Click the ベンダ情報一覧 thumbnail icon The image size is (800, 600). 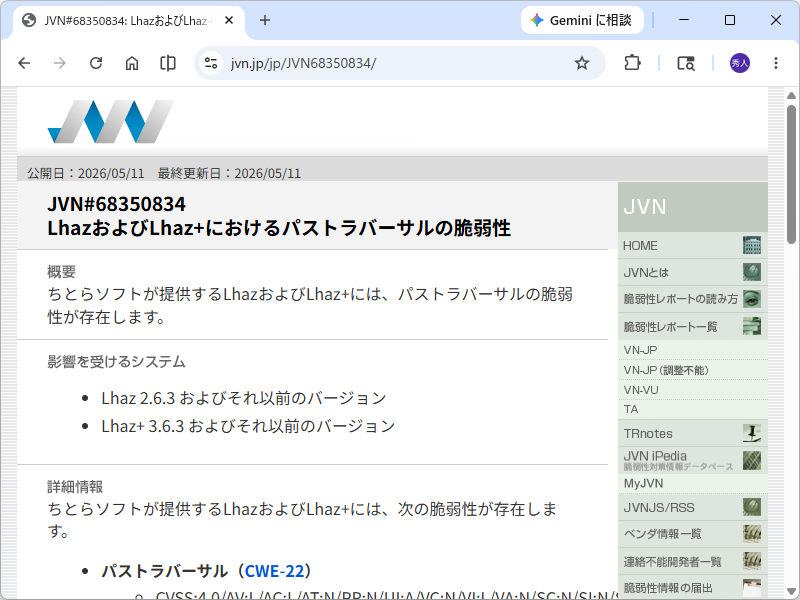click(x=752, y=534)
